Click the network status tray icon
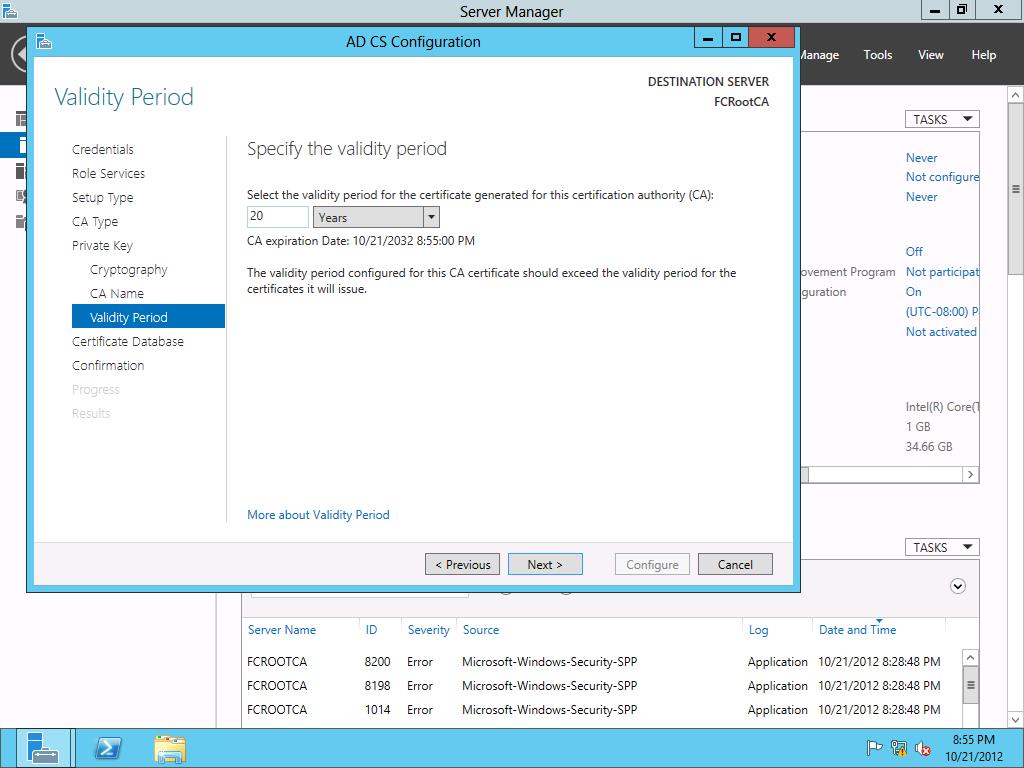The height and width of the screenshot is (768, 1024). [899, 748]
